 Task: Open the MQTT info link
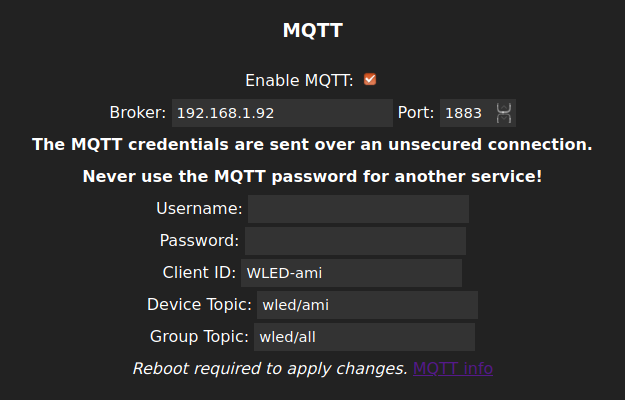[452, 368]
